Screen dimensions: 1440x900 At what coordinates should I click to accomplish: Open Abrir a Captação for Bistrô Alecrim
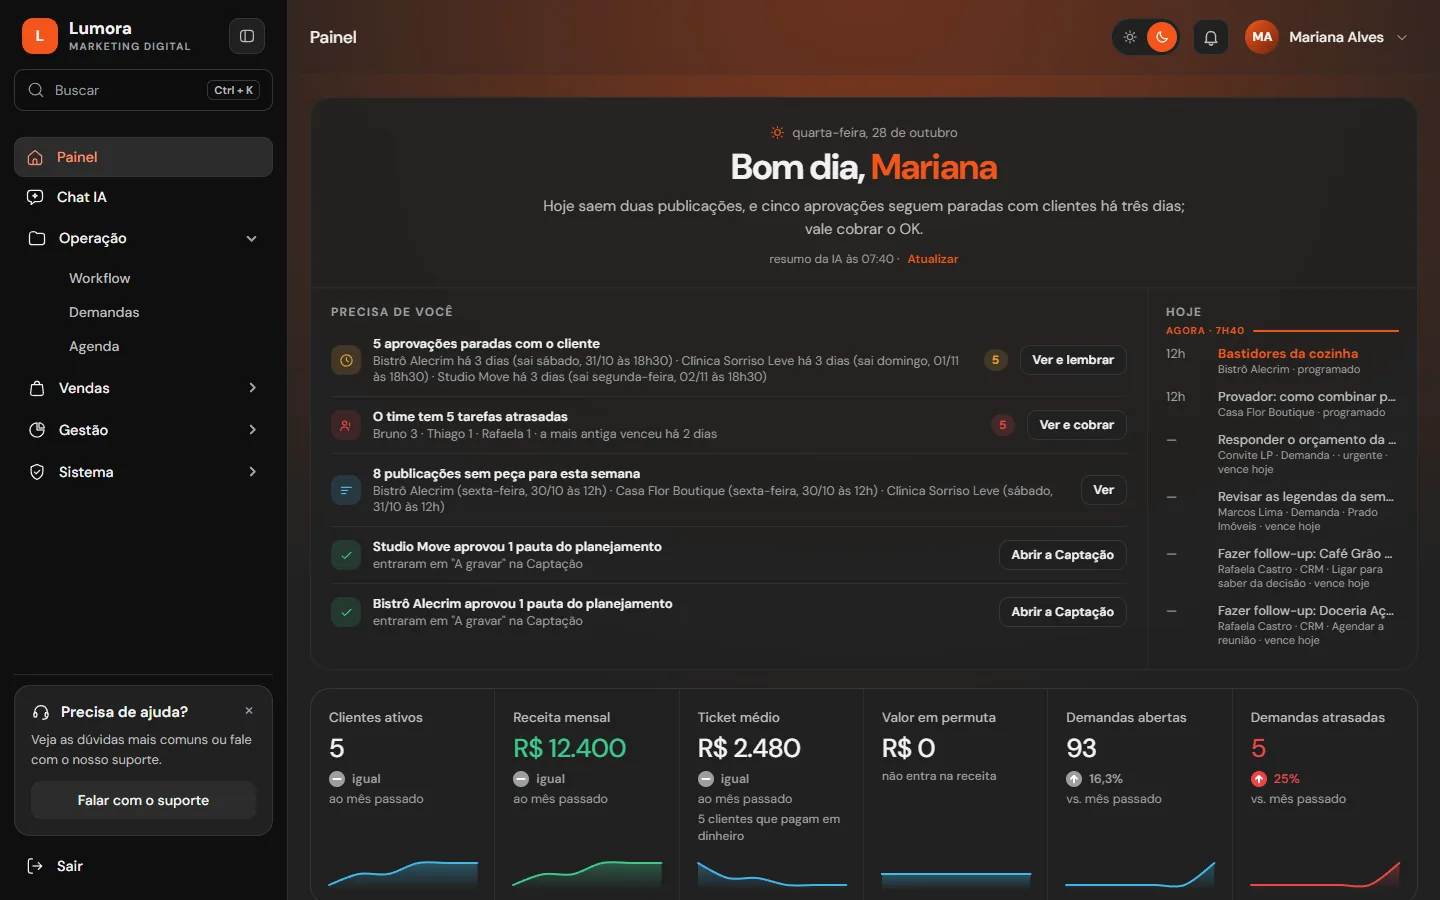[1063, 612]
